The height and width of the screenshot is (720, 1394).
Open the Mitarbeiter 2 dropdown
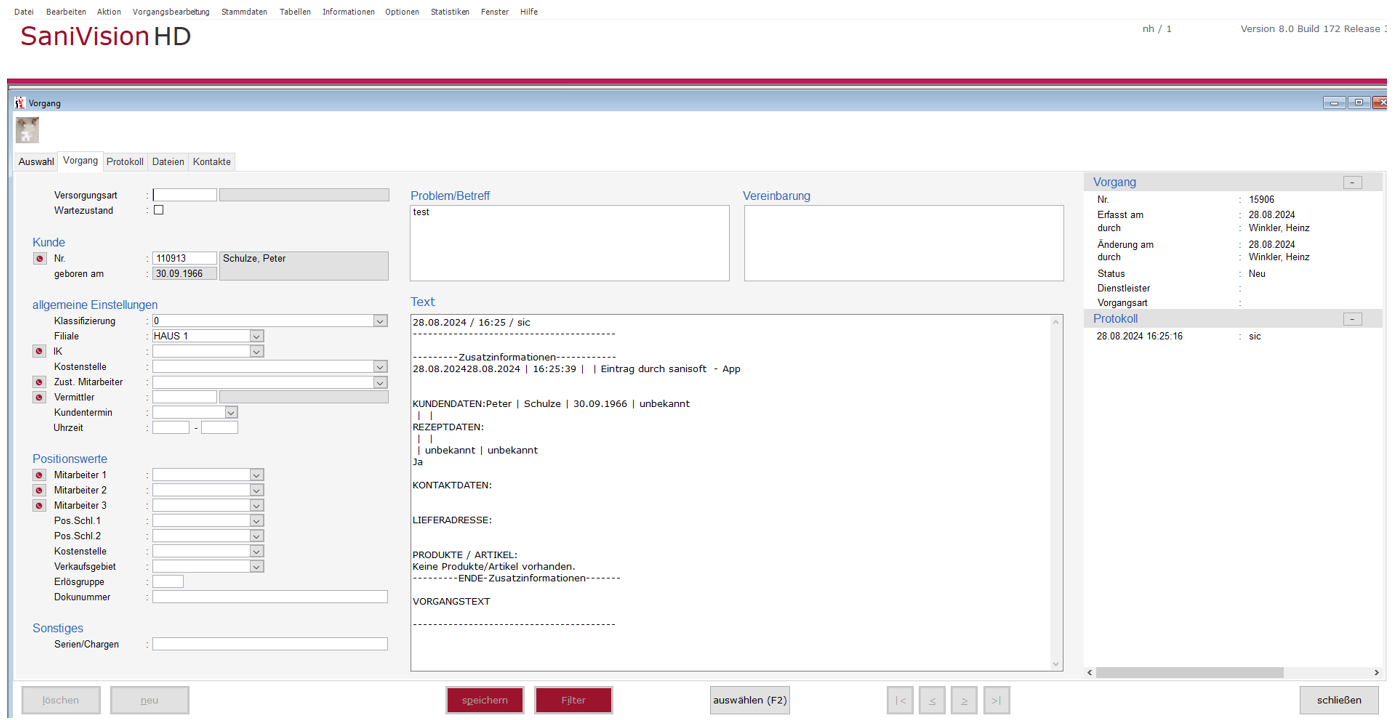pos(257,491)
